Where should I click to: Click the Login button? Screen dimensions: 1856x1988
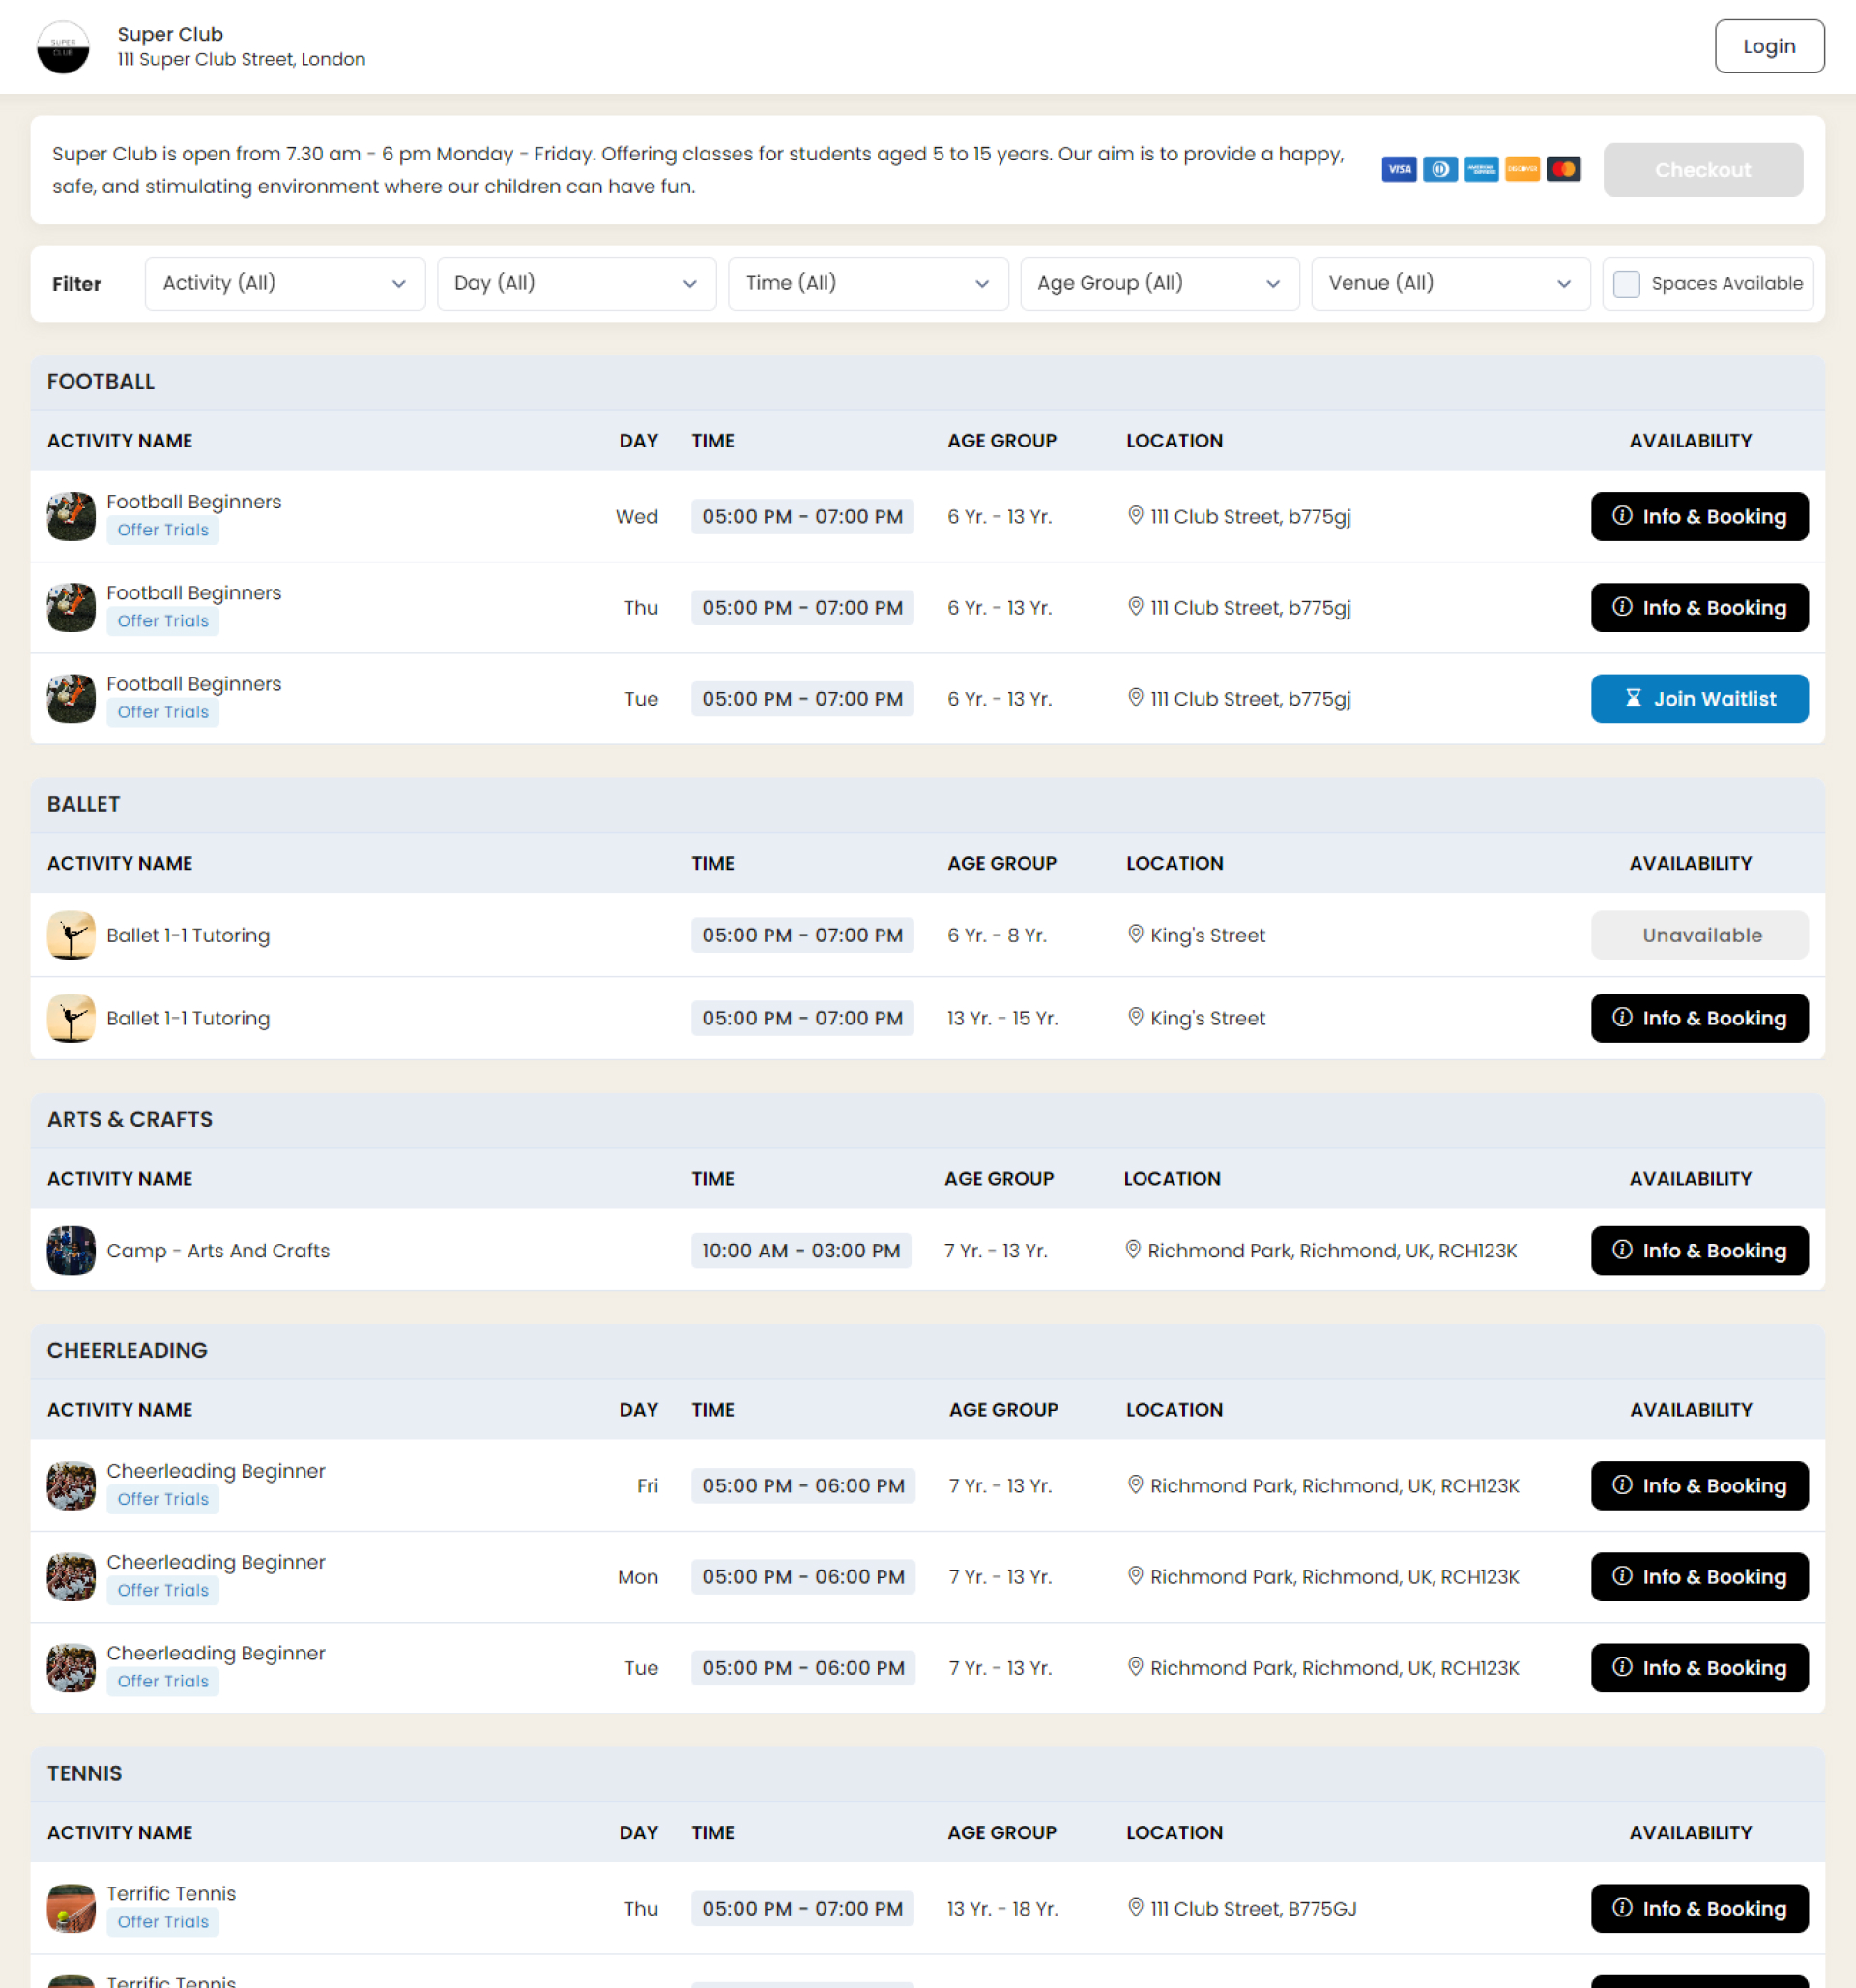[1769, 46]
